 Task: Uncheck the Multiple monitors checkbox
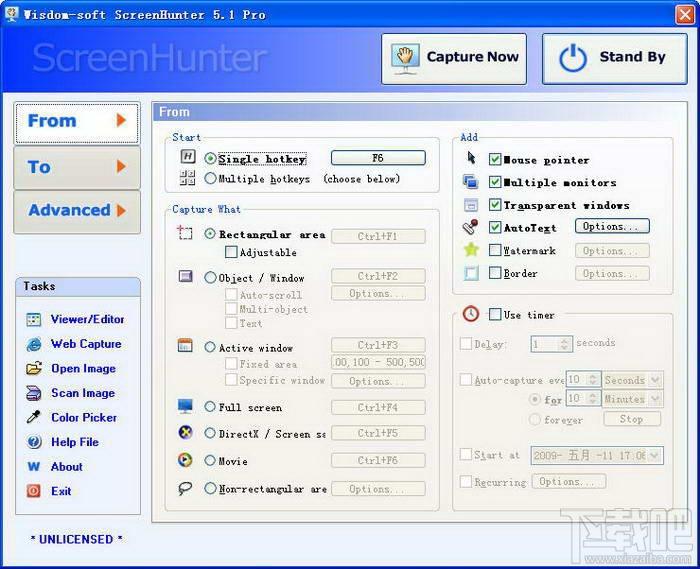pos(495,182)
